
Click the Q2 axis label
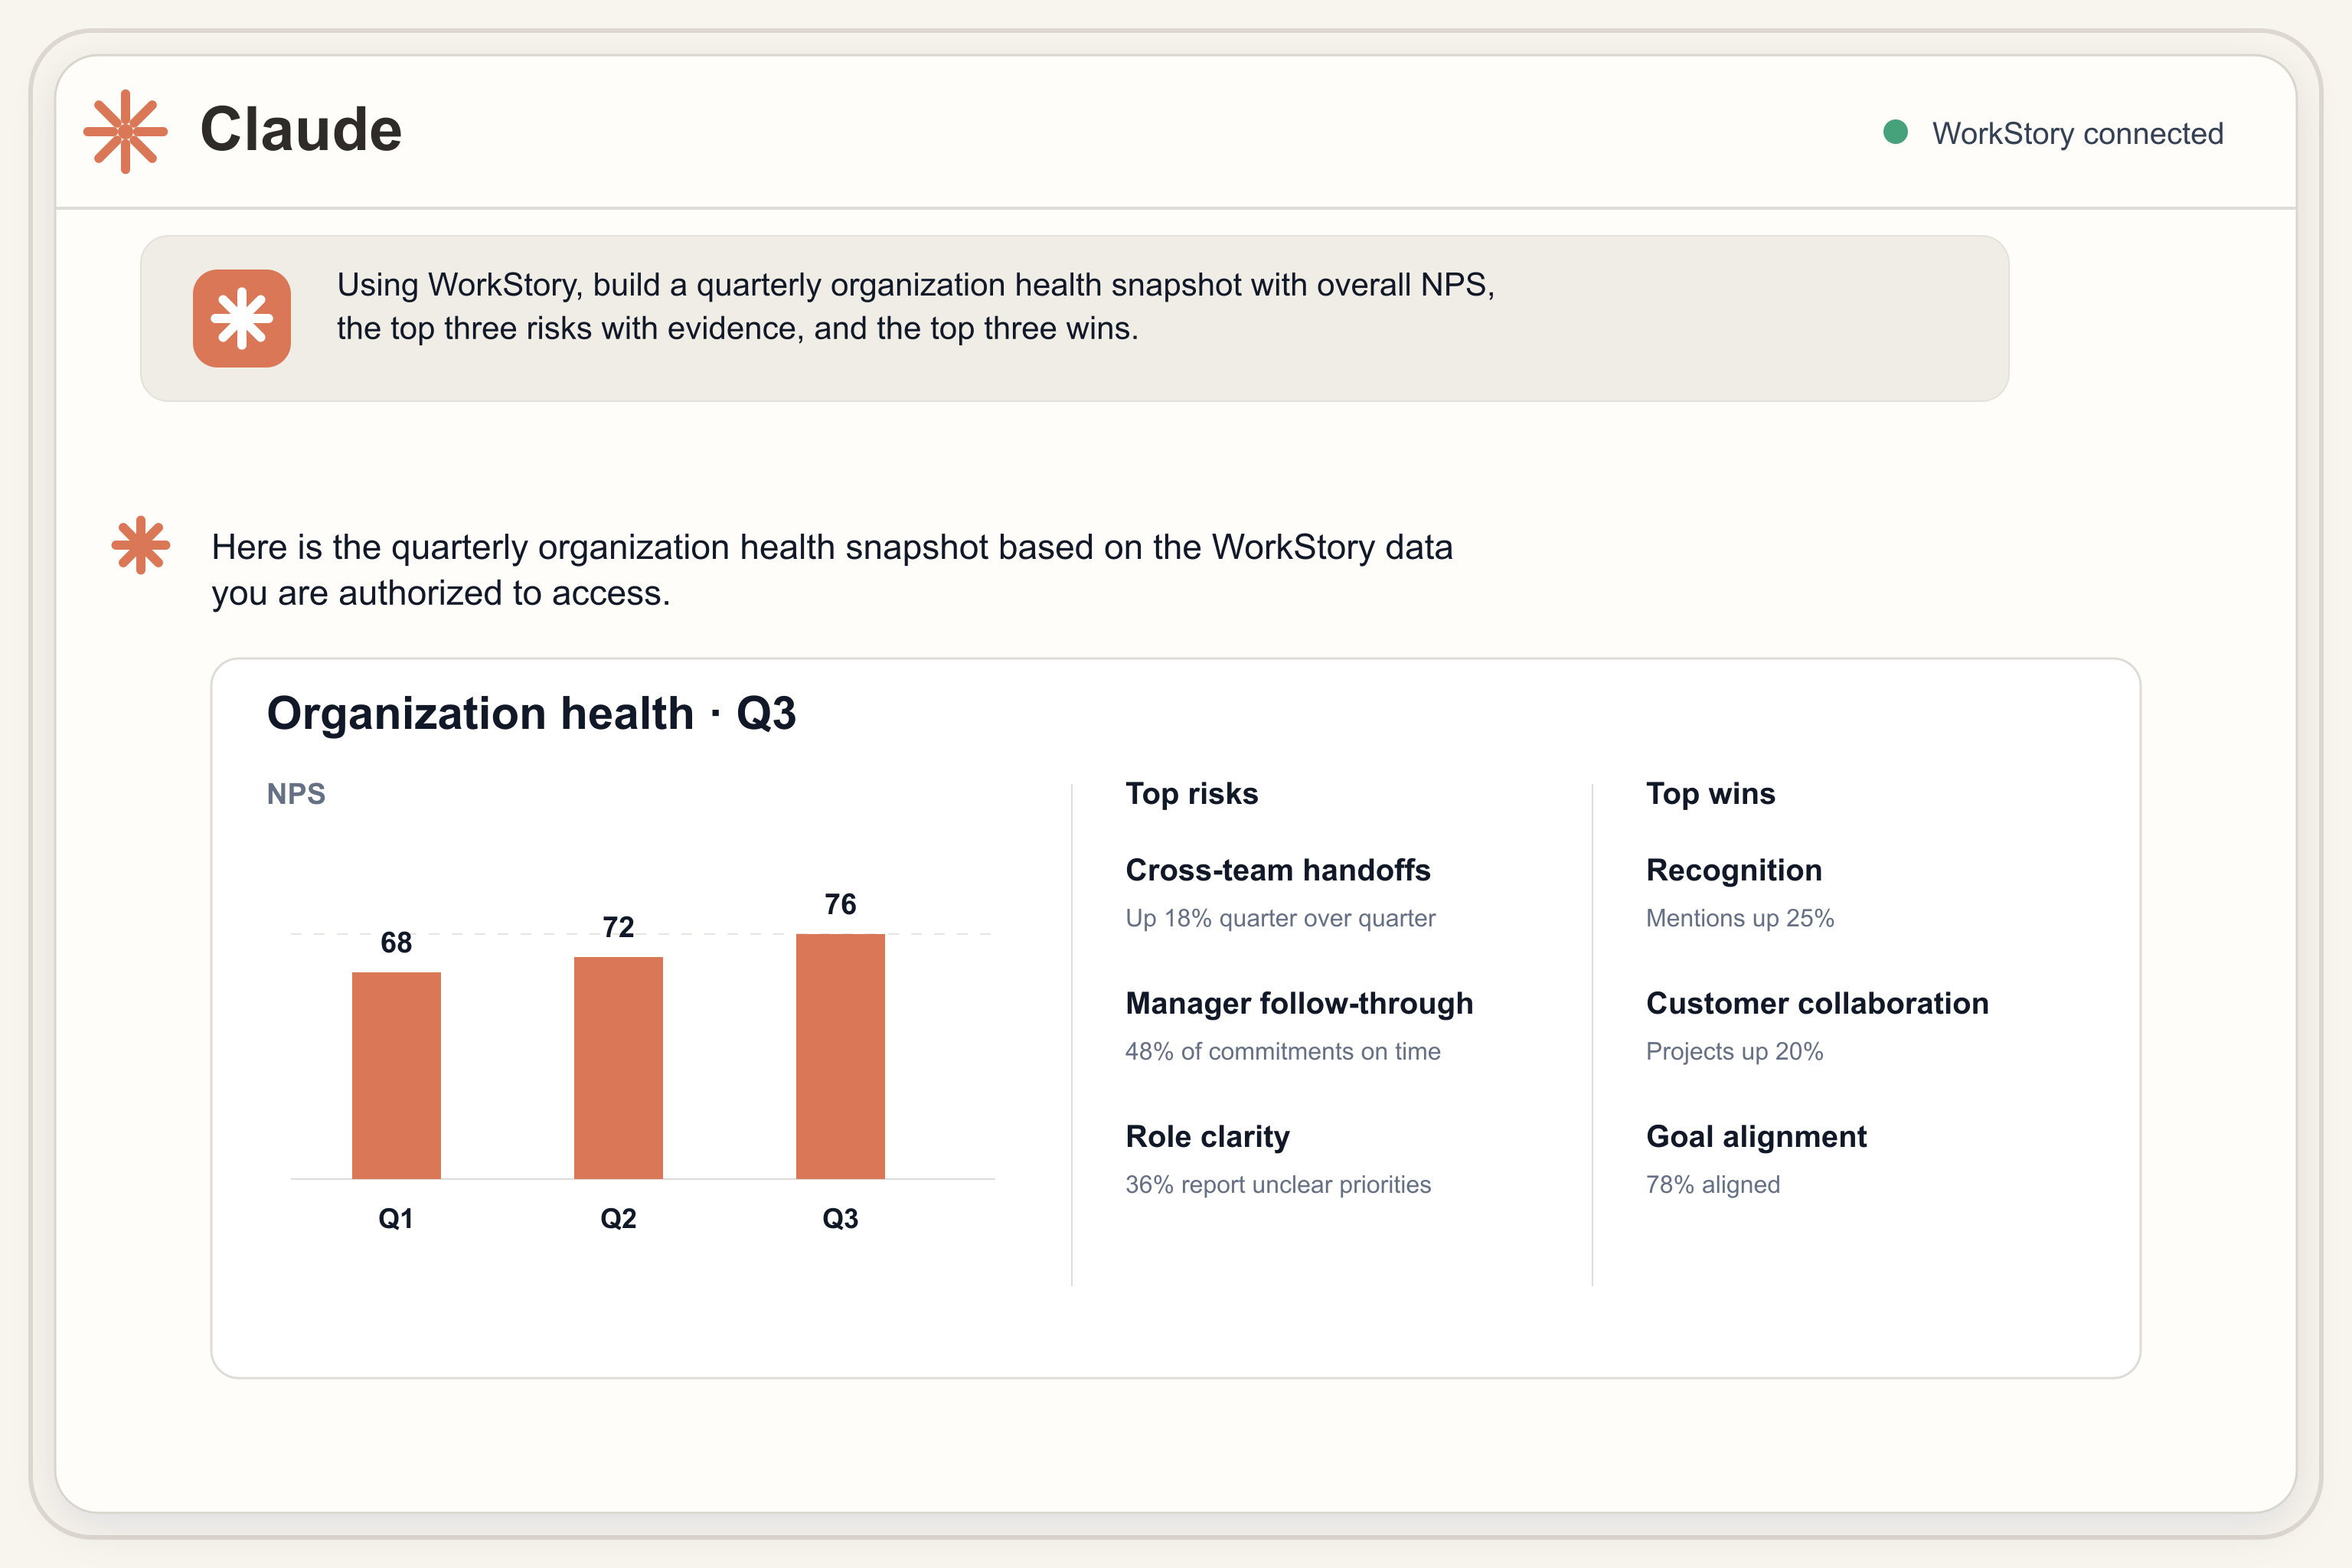618,1219
